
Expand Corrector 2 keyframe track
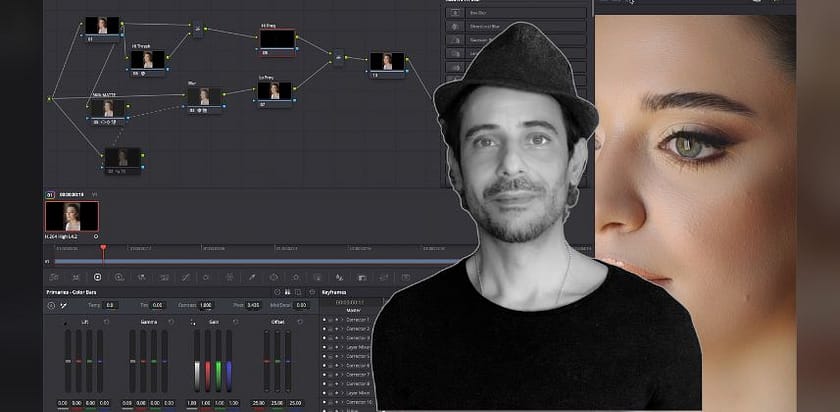pos(342,329)
